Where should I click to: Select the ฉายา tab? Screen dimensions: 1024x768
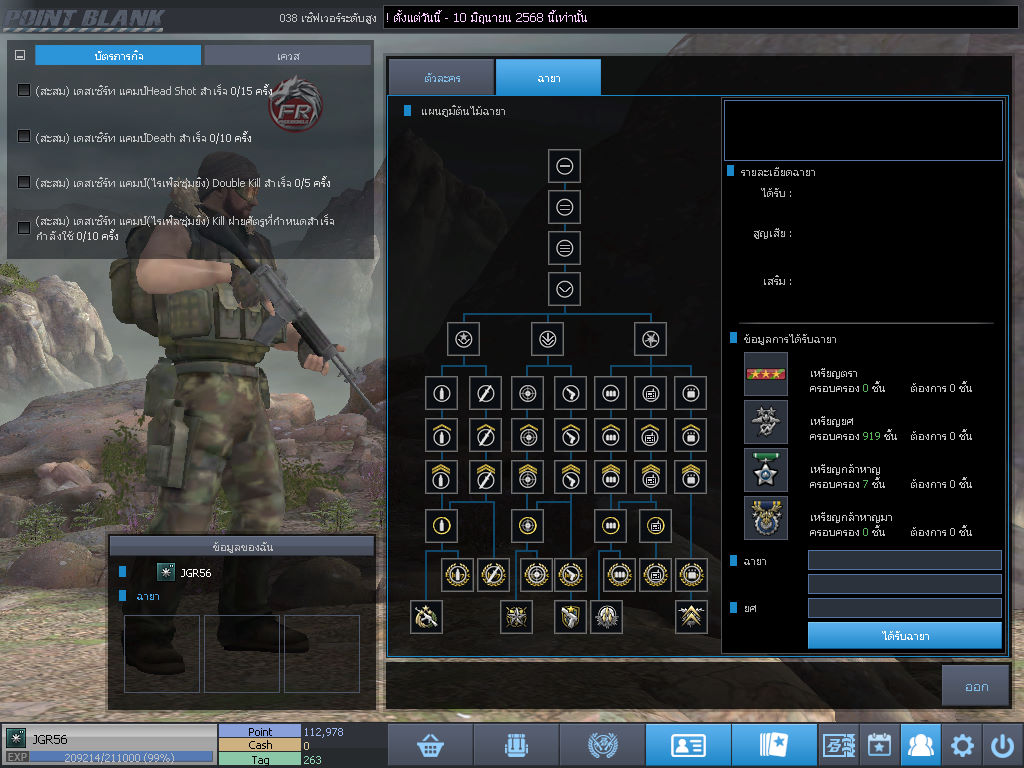click(549, 78)
